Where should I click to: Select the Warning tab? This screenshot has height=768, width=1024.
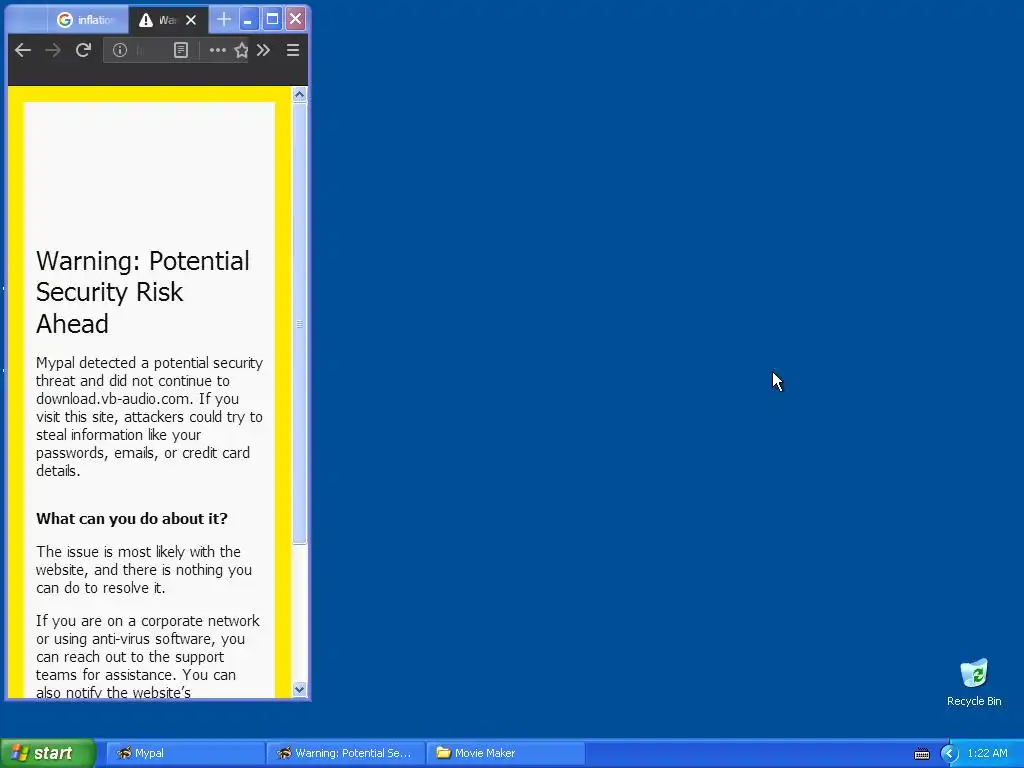coord(160,20)
